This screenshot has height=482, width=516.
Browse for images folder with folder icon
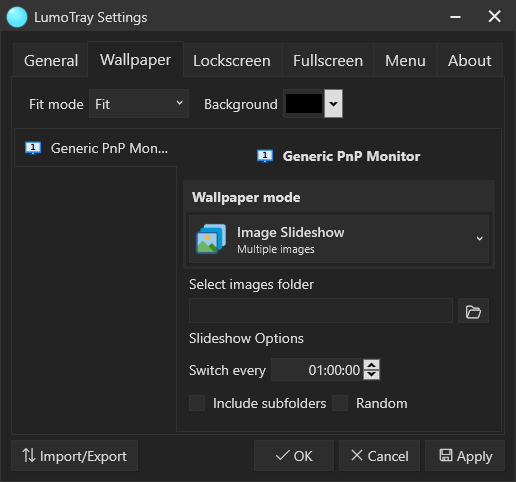[473, 311]
